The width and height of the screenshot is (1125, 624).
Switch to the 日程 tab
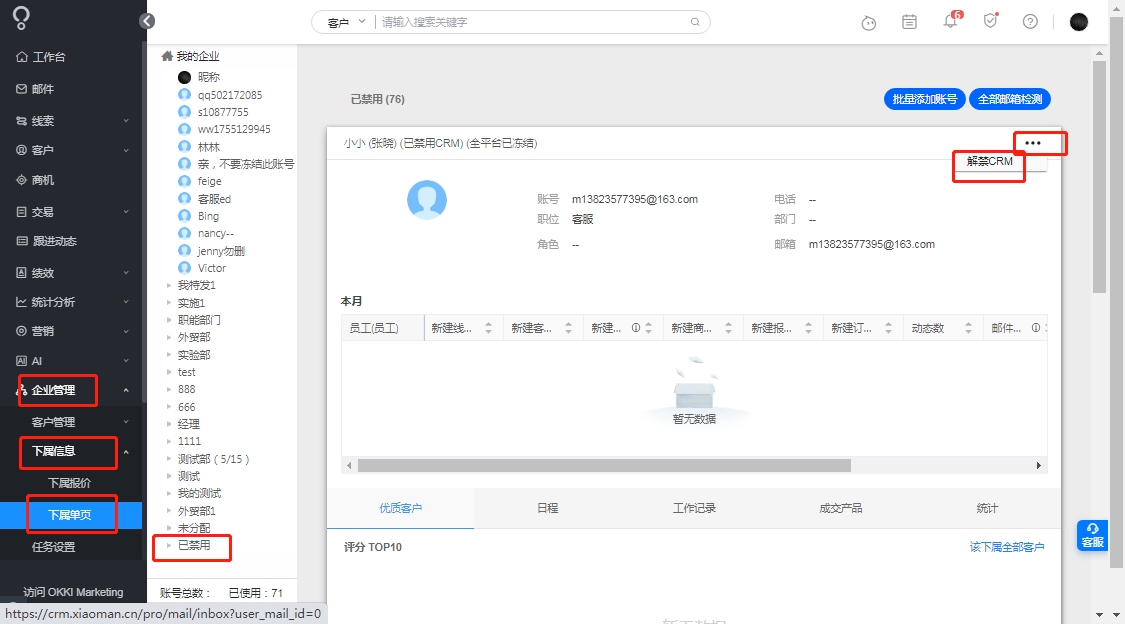coord(548,508)
